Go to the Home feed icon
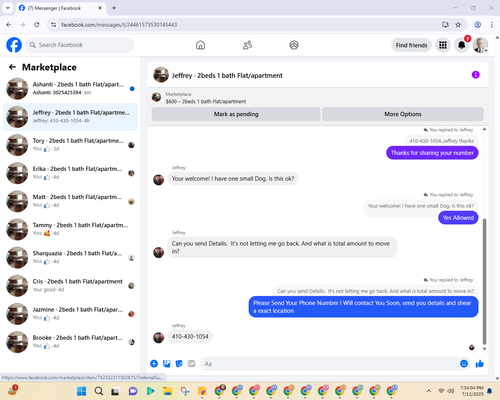This screenshot has height=400, width=500. (x=200, y=45)
